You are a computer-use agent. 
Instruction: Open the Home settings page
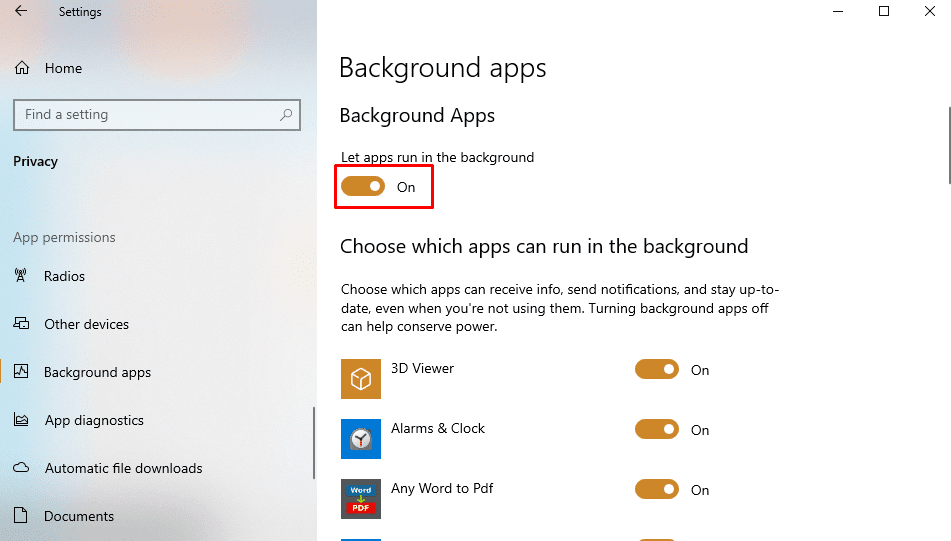(x=63, y=68)
